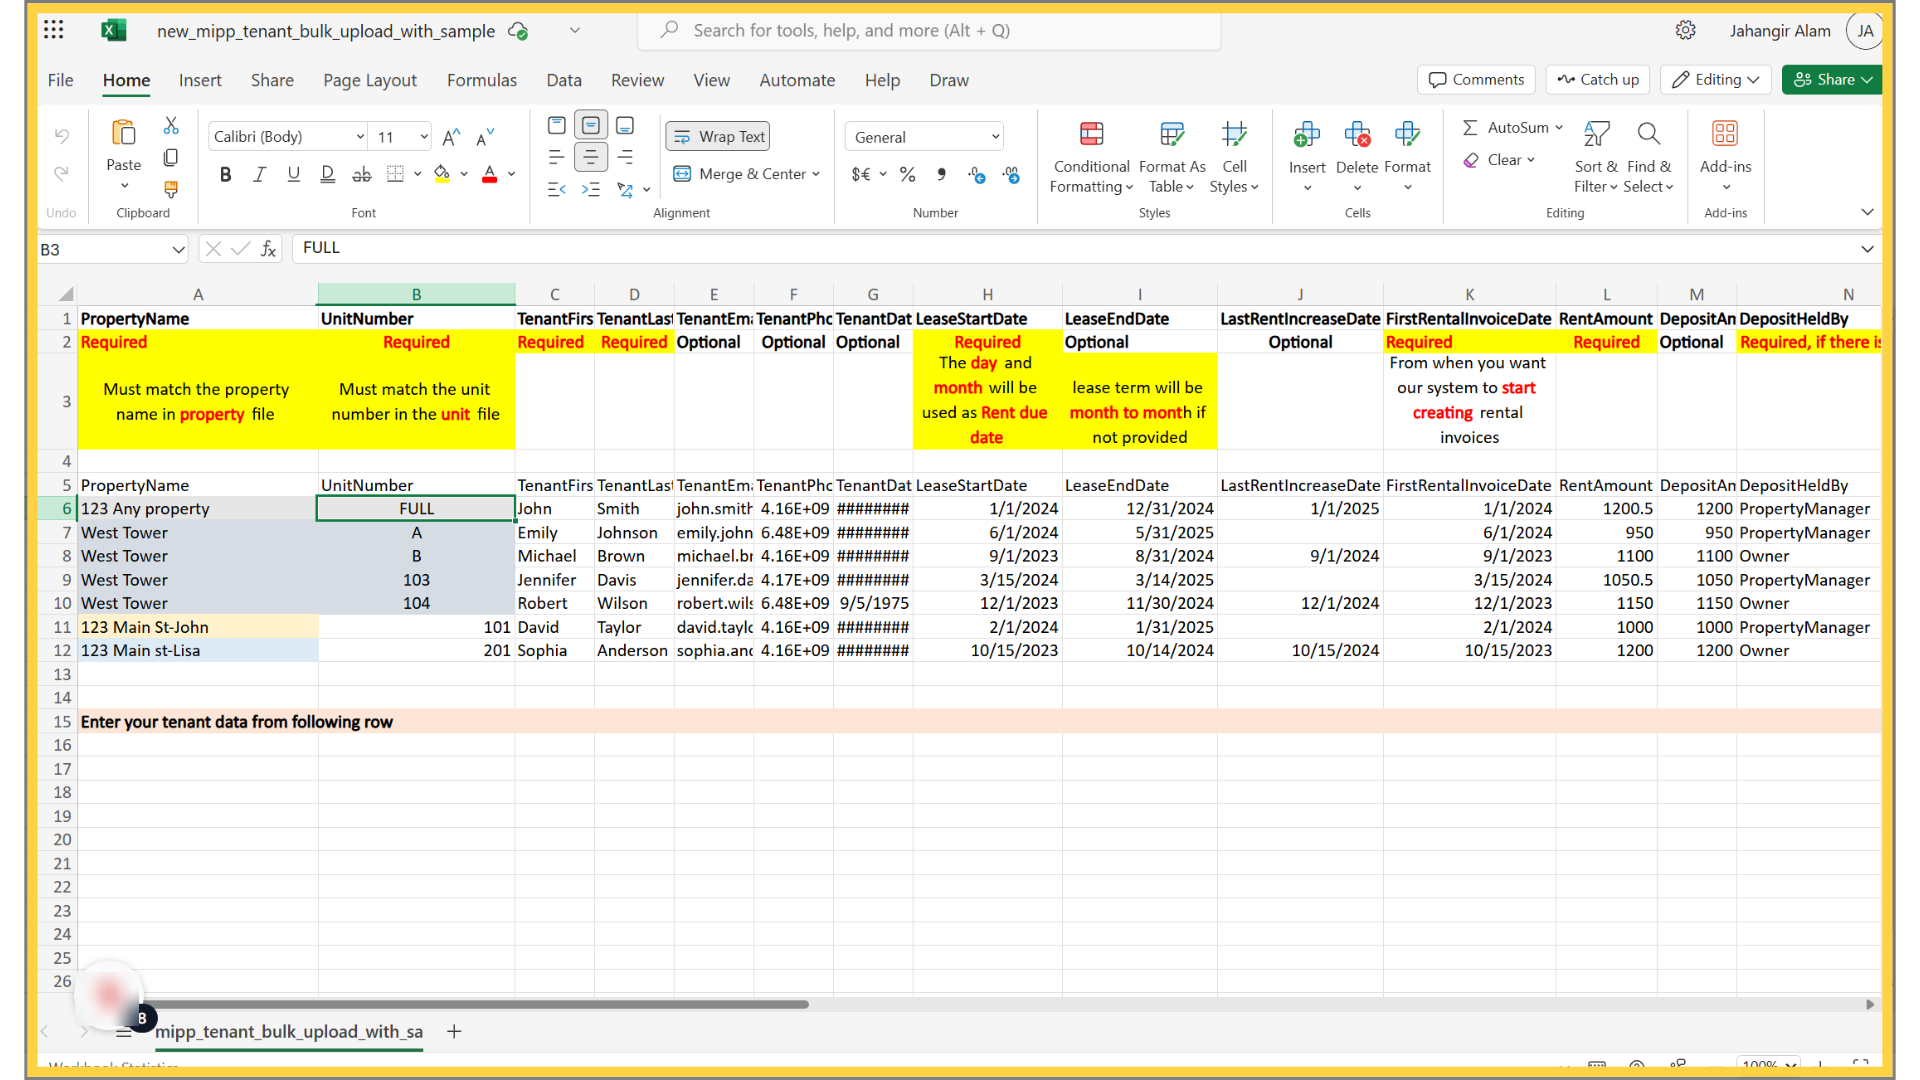Open Find & Select
Screen dimensions: 1920x1080
pos(1648,157)
